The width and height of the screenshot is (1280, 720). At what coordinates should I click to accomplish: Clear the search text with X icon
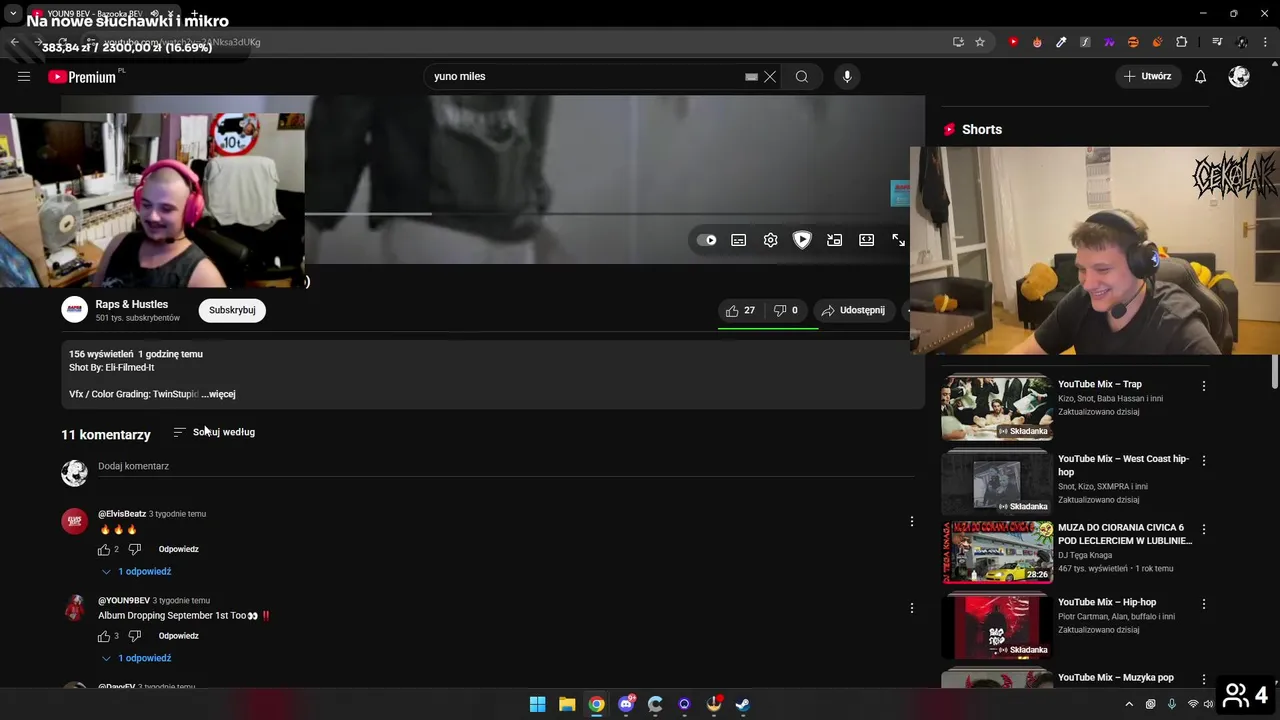pyautogui.click(x=770, y=77)
